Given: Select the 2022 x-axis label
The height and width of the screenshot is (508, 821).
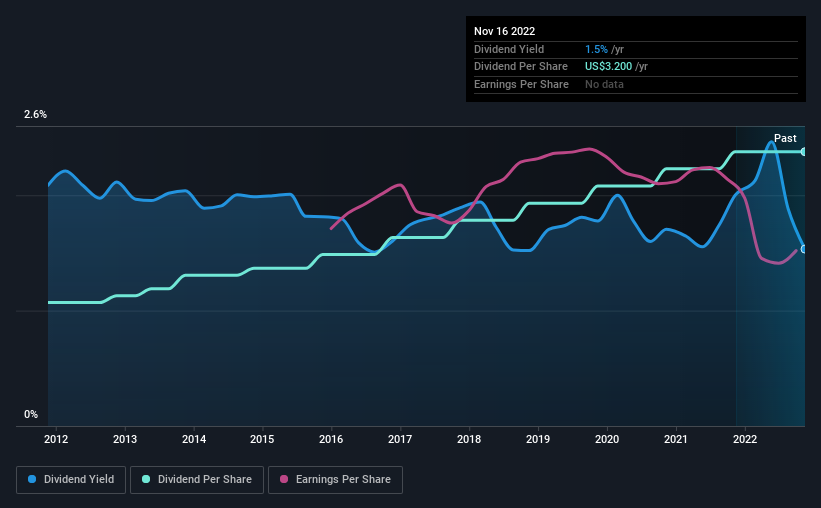Looking at the screenshot, I should click(745, 439).
